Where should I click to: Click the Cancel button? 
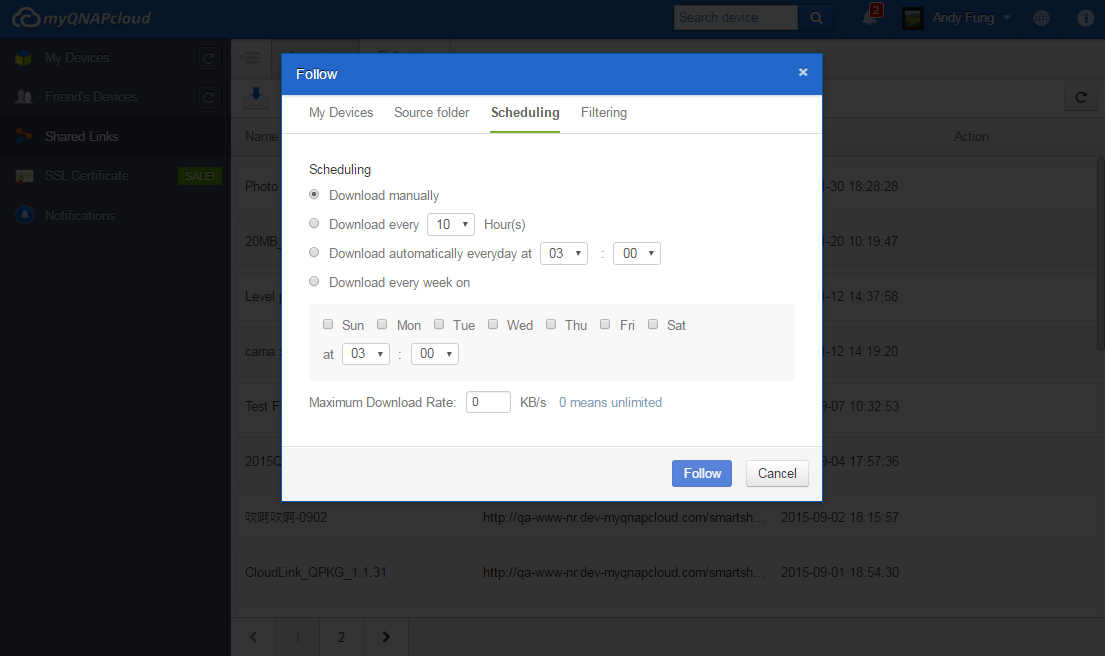click(777, 474)
